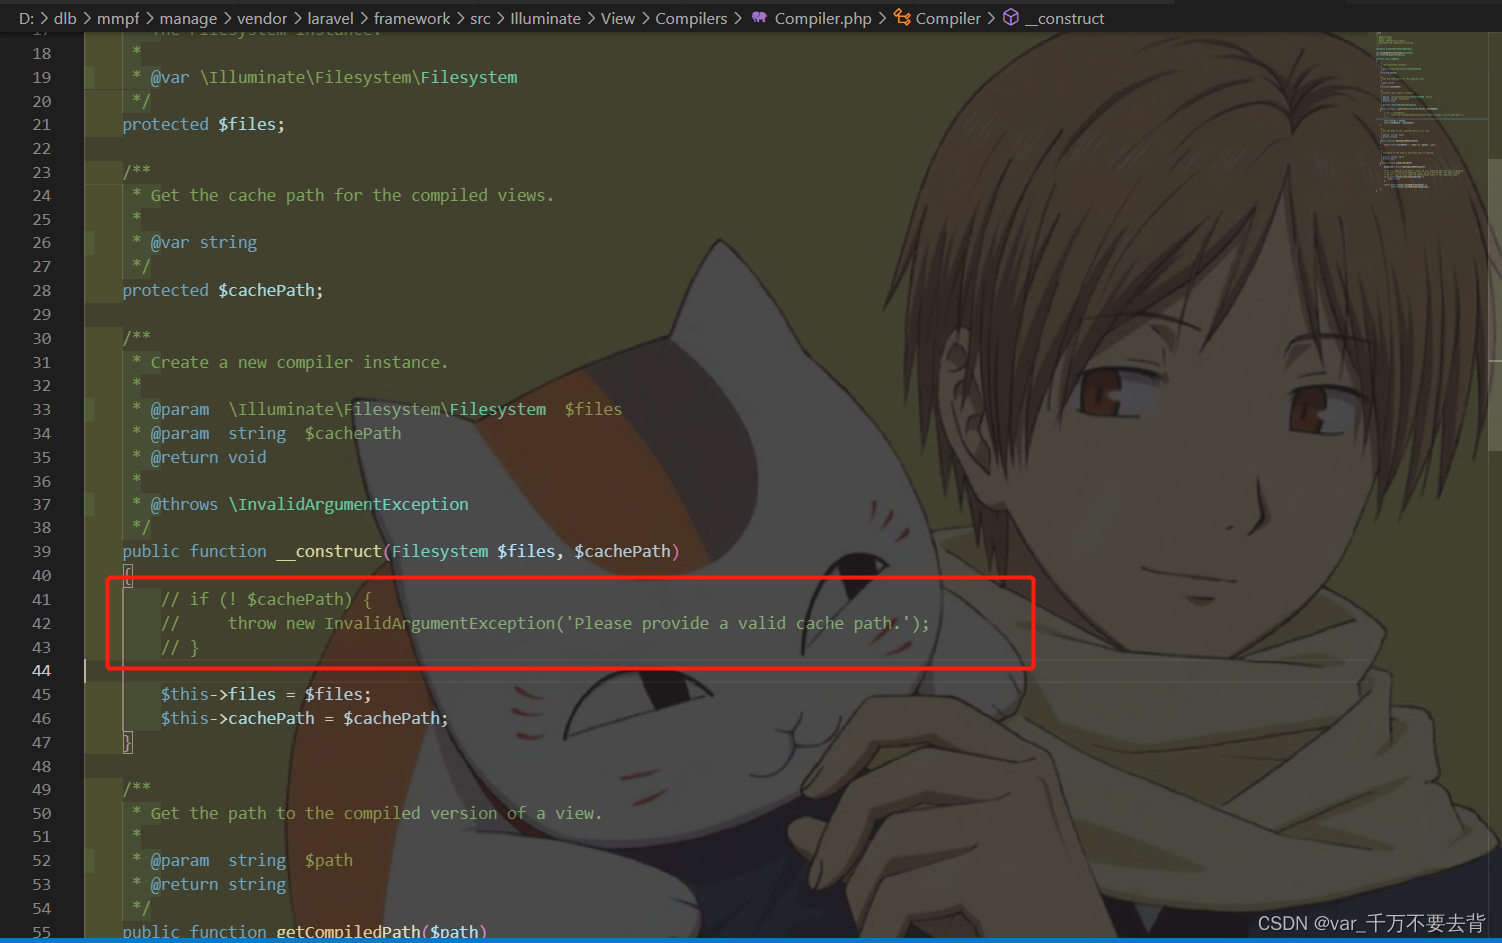Viewport: 1502px width, 943px height.
Task: Click '@var string' on line 26
Action: coord(203,242)
